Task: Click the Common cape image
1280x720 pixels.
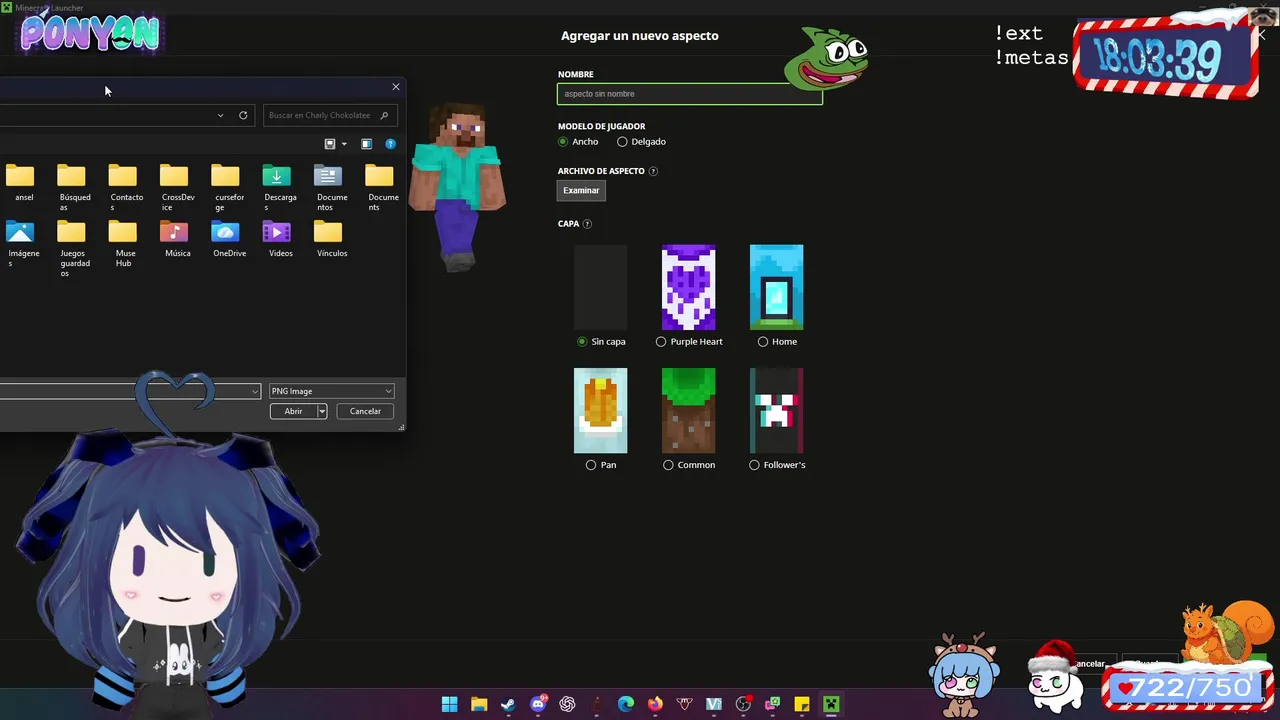Action: (688, 411)
